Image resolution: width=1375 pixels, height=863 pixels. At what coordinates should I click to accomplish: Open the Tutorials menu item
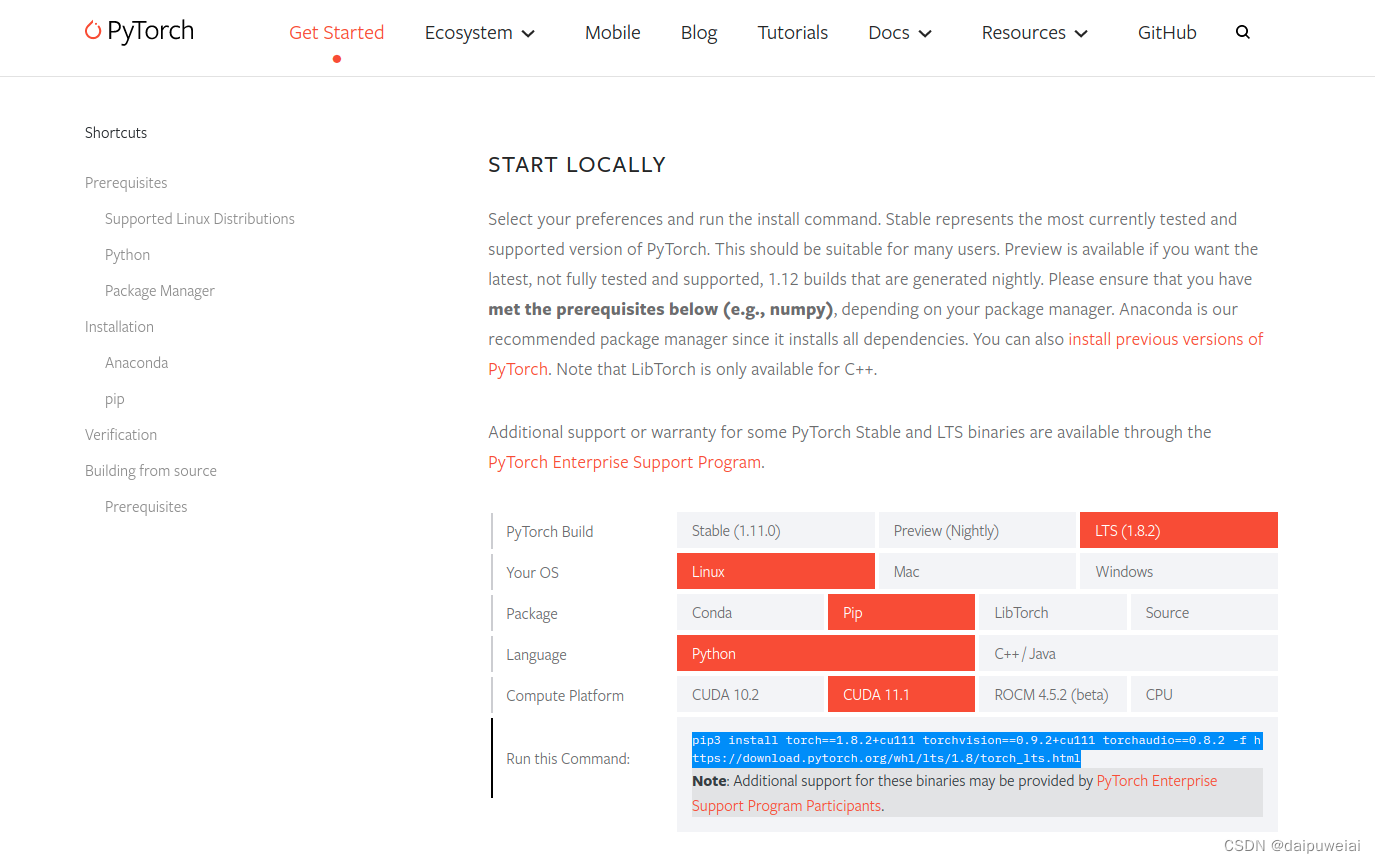pyautogui.click(x=793, y=32)
